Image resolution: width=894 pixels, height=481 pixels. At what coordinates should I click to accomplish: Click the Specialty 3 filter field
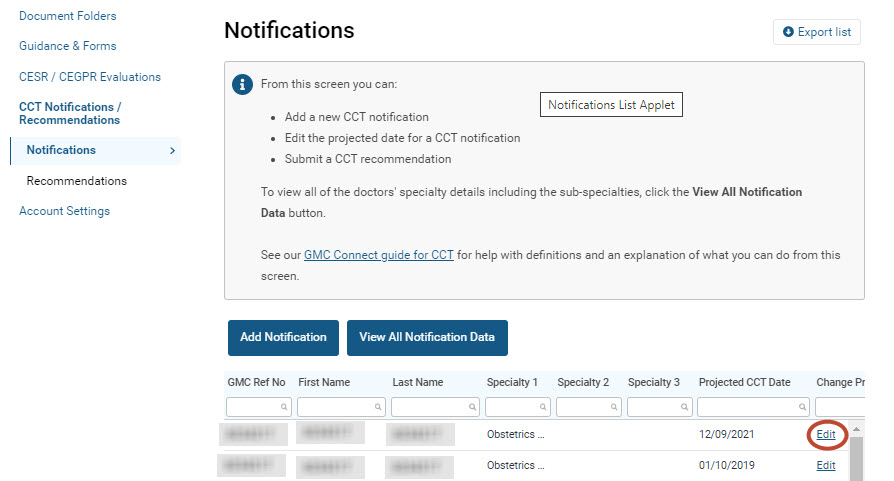pos(660,407)
